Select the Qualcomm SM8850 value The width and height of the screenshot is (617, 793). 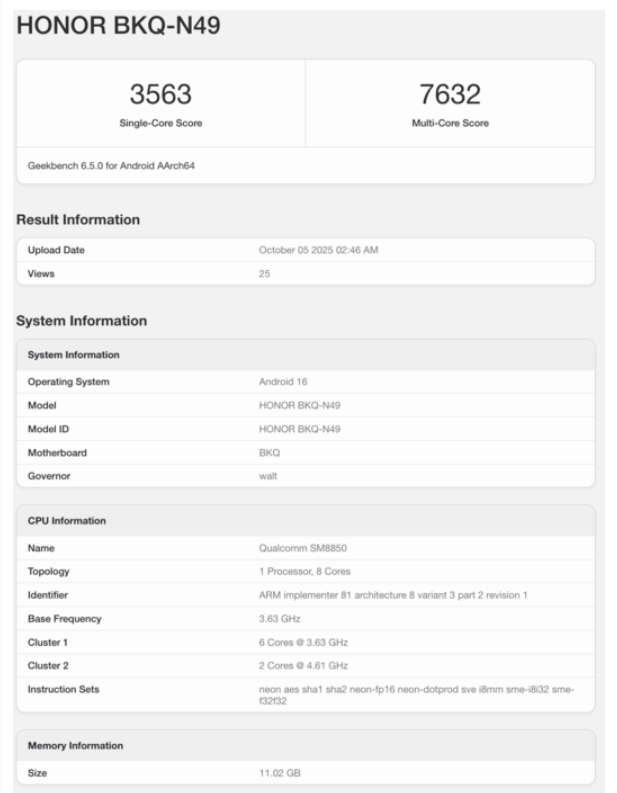point(303,548)
